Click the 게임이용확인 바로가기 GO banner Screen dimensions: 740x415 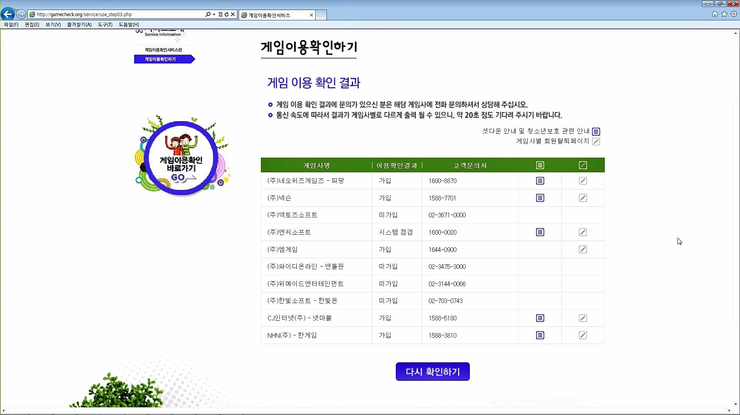tap(181, 158)
